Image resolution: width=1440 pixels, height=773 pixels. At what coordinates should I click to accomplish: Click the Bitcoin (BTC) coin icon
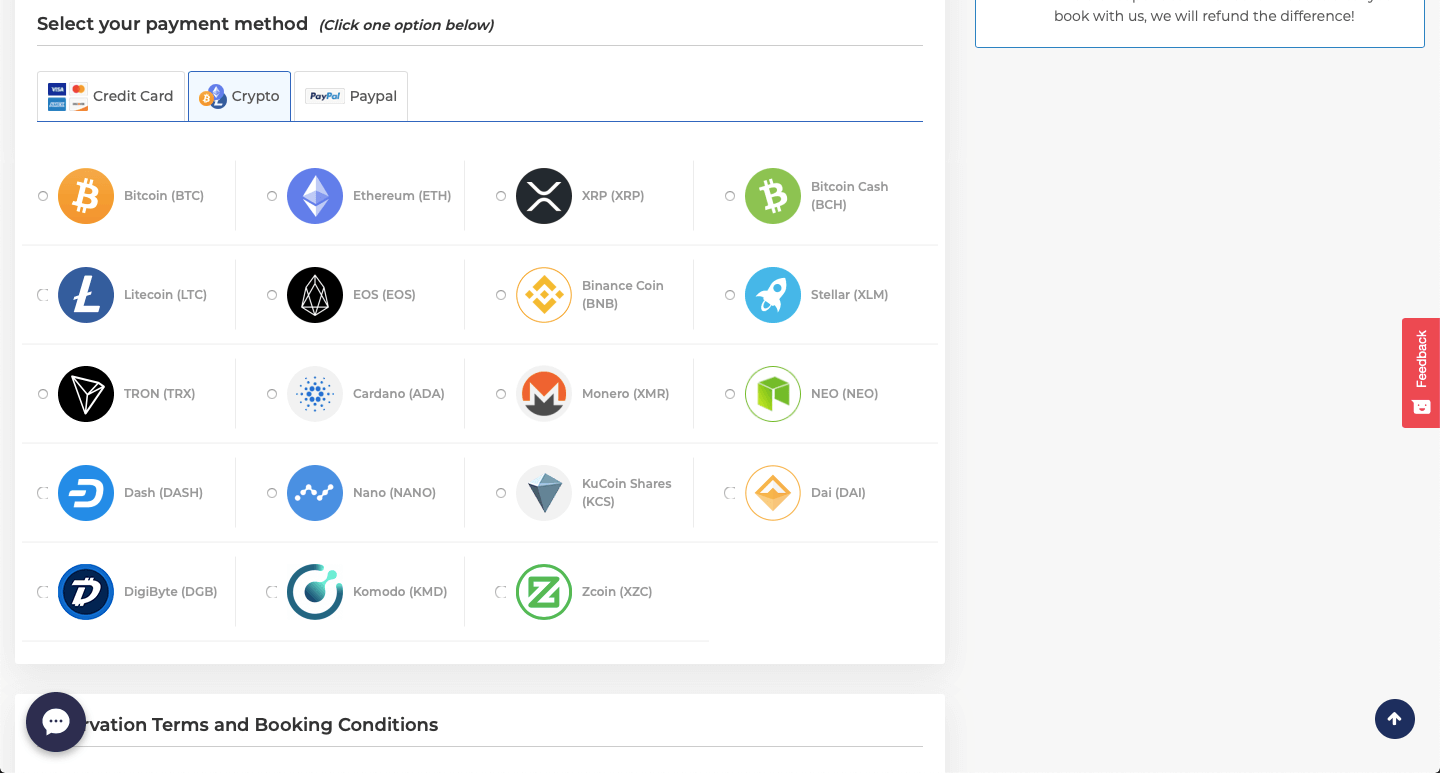coord(86,196)
